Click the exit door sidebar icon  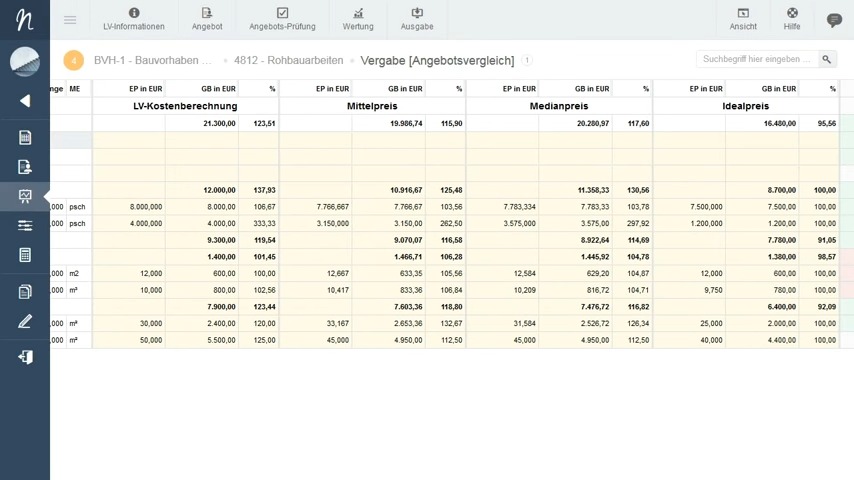[25, 357]
